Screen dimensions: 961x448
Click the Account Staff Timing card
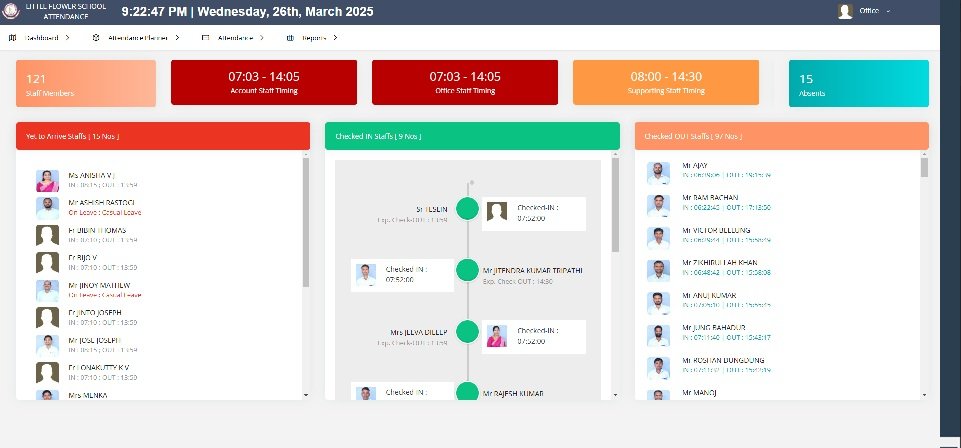(x=264, y=82)
